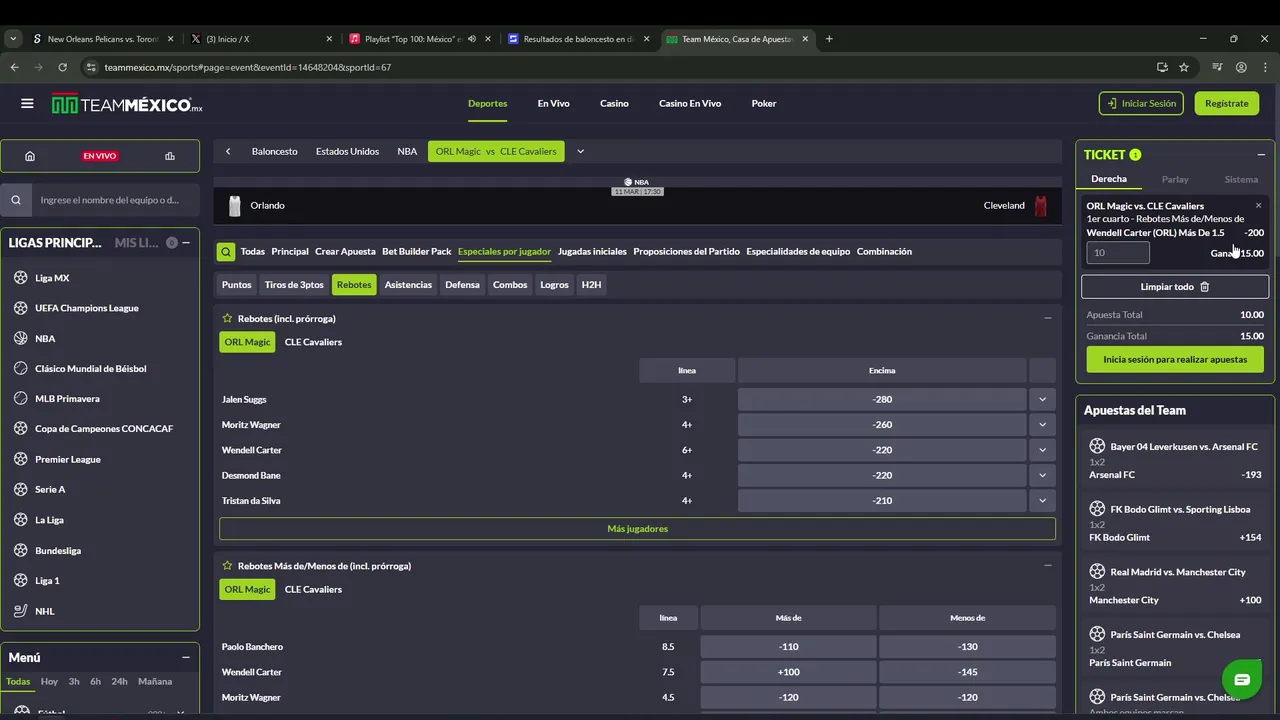Open the Bet Builder Pack tab
This screenshot has height=720, width=1280.
click(417, 252)
